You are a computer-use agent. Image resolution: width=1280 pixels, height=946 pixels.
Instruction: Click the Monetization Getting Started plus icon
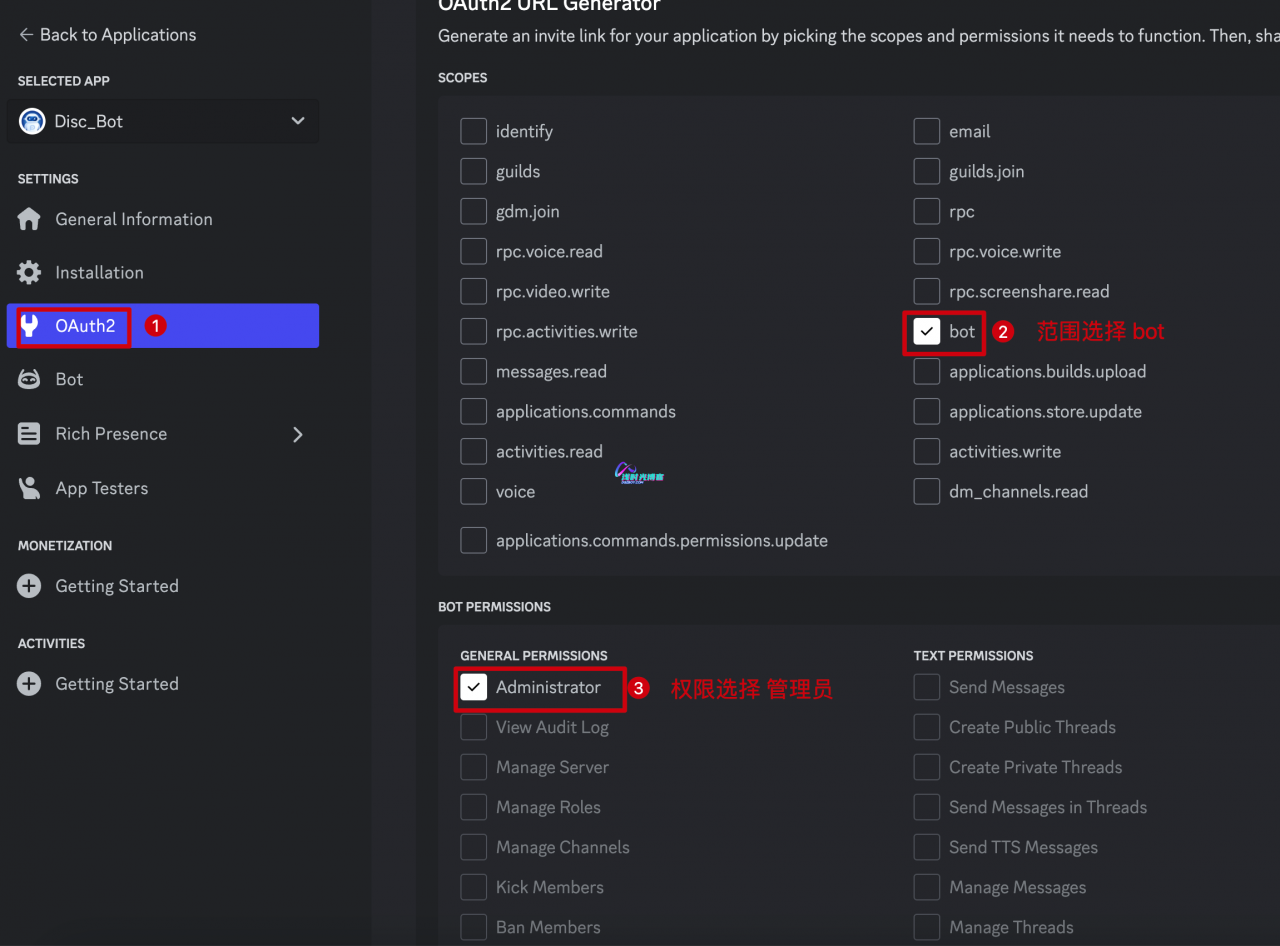29,586
